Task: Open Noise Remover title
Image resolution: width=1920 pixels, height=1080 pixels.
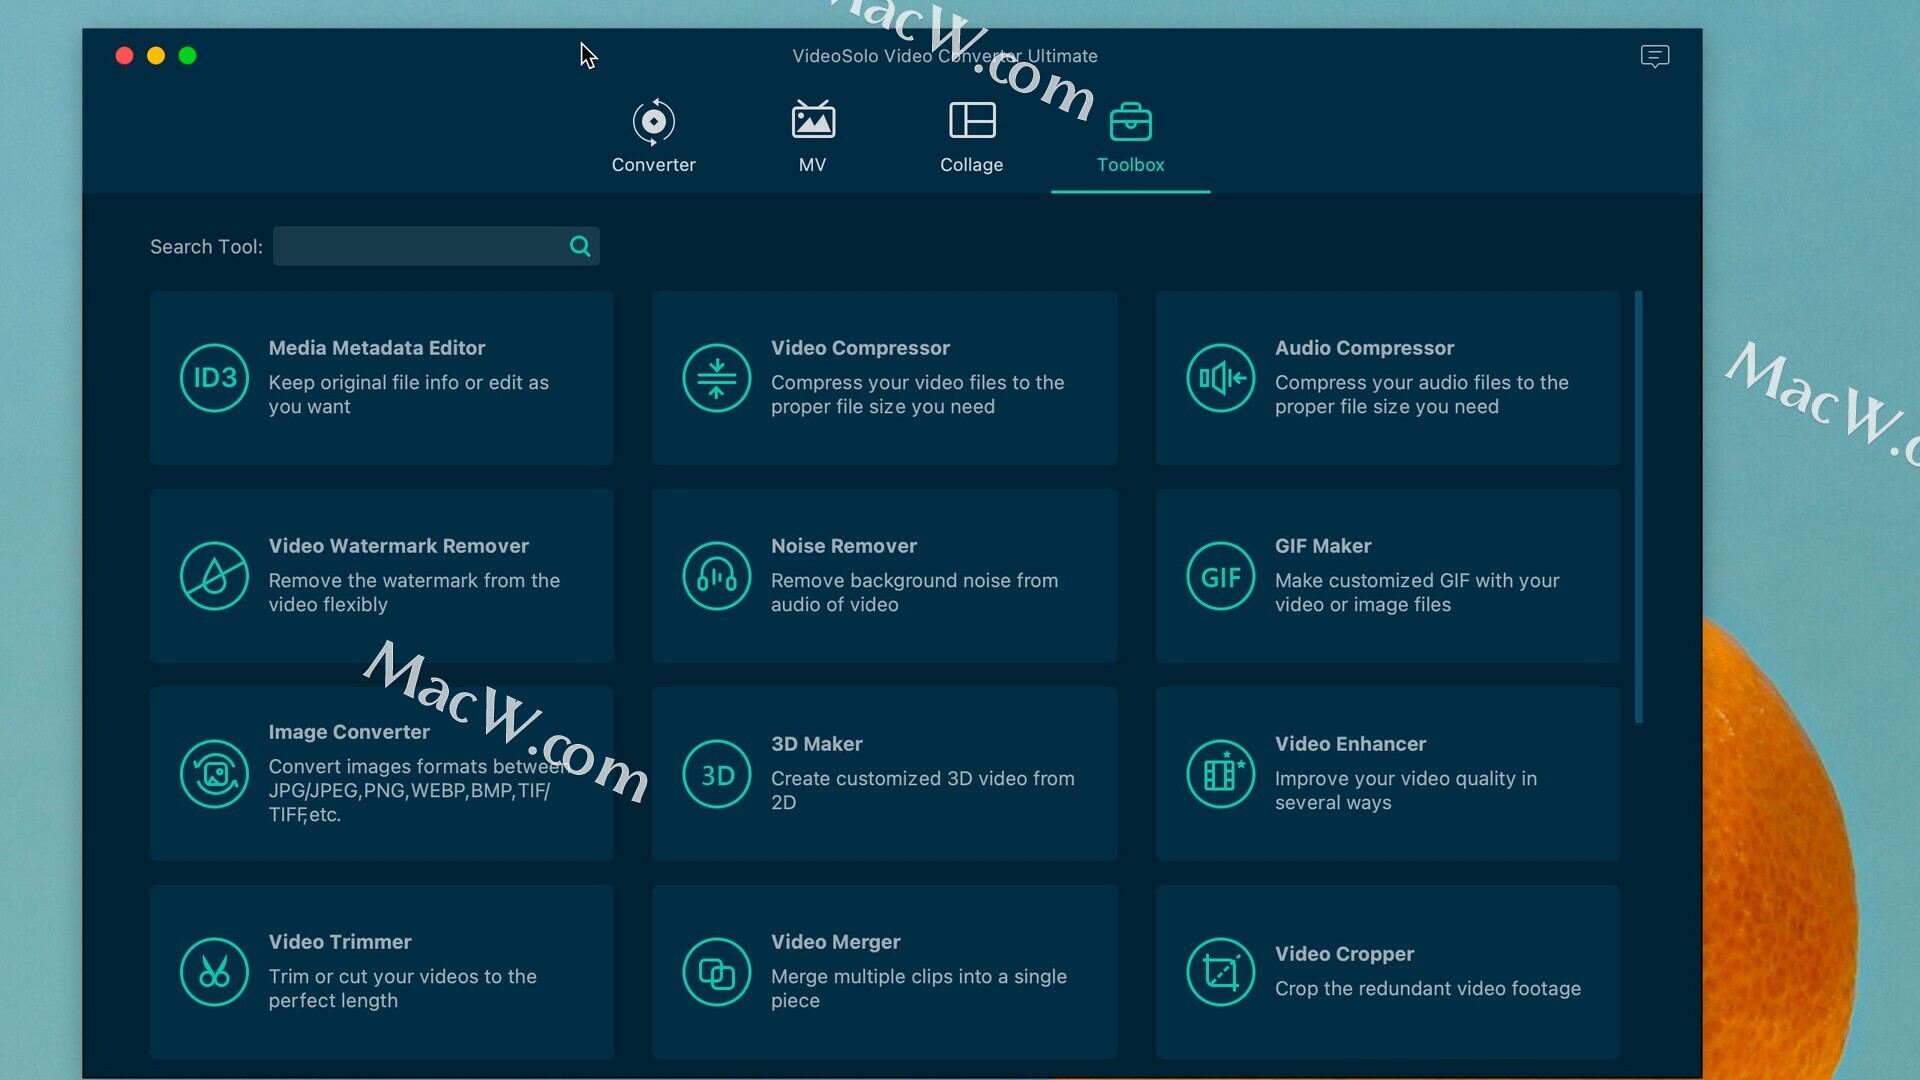Action: click(843, 546)
